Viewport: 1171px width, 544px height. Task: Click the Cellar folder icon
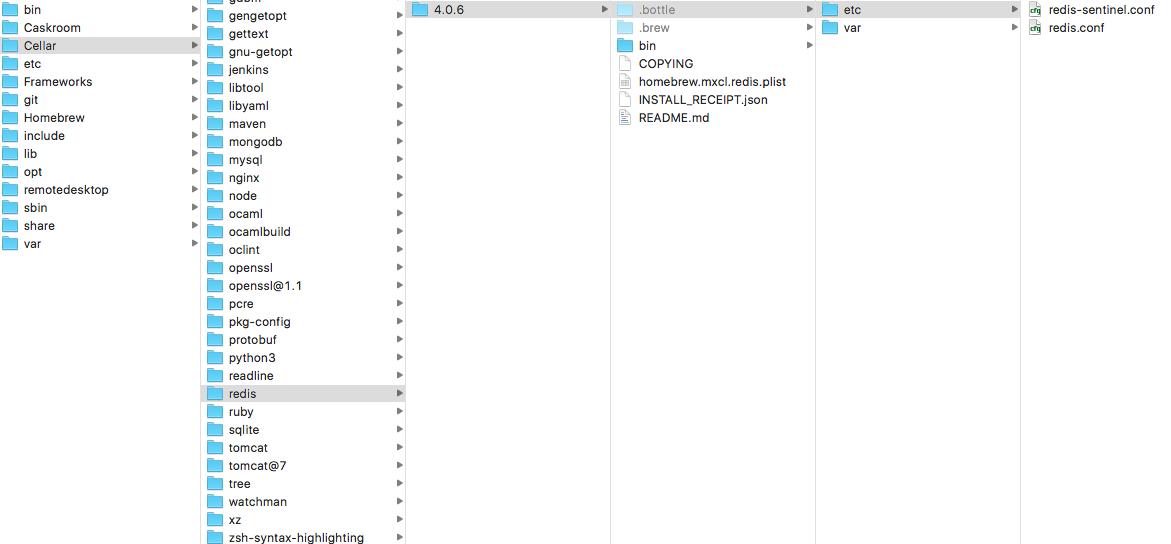point(10,46)
